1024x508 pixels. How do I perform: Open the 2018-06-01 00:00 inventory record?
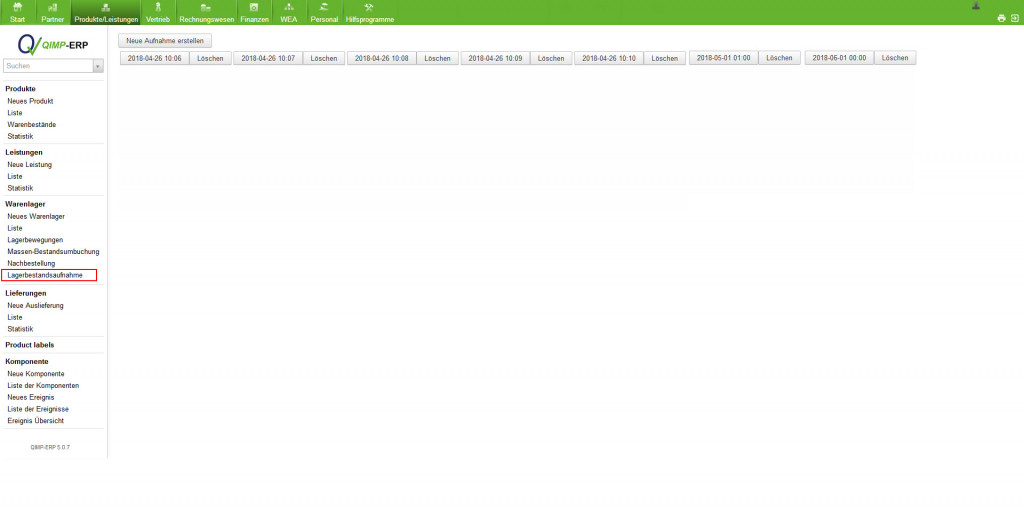click(x=839, y=57)
